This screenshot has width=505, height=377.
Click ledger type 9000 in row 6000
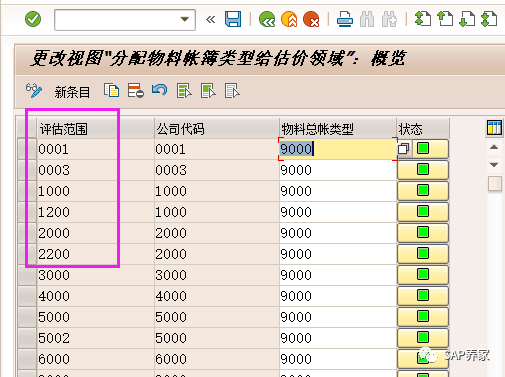coord(338,359)
